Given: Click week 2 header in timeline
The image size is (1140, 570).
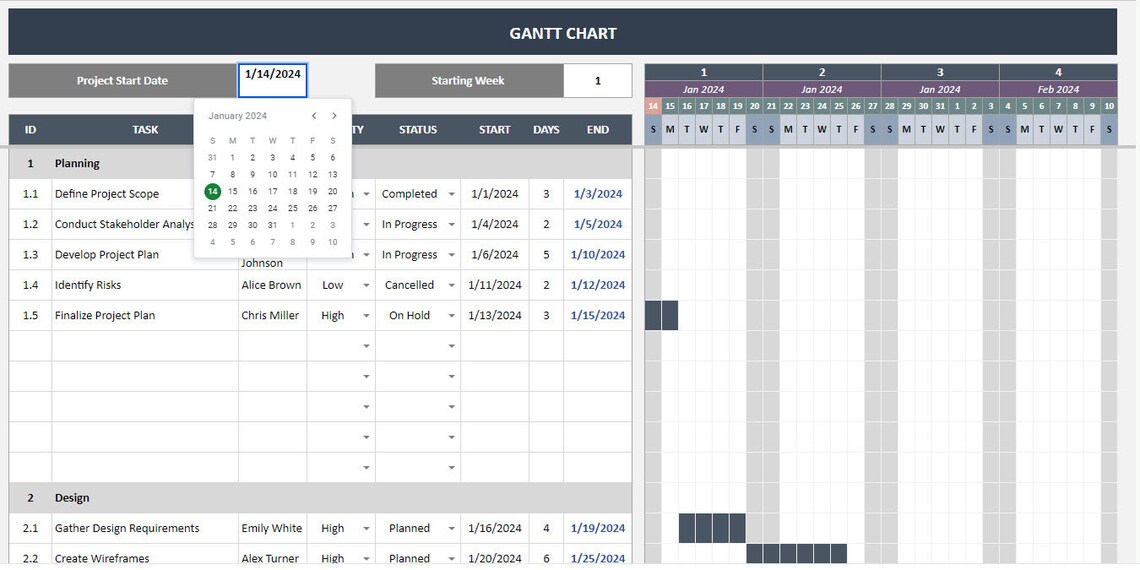Looking at the screenshot, I should click(x=822, y=72).
